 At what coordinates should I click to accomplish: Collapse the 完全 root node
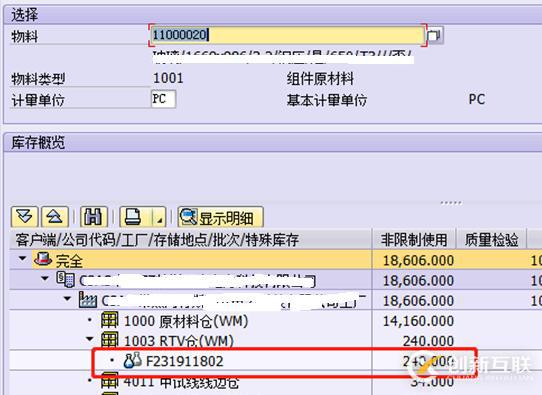[23, 258]
